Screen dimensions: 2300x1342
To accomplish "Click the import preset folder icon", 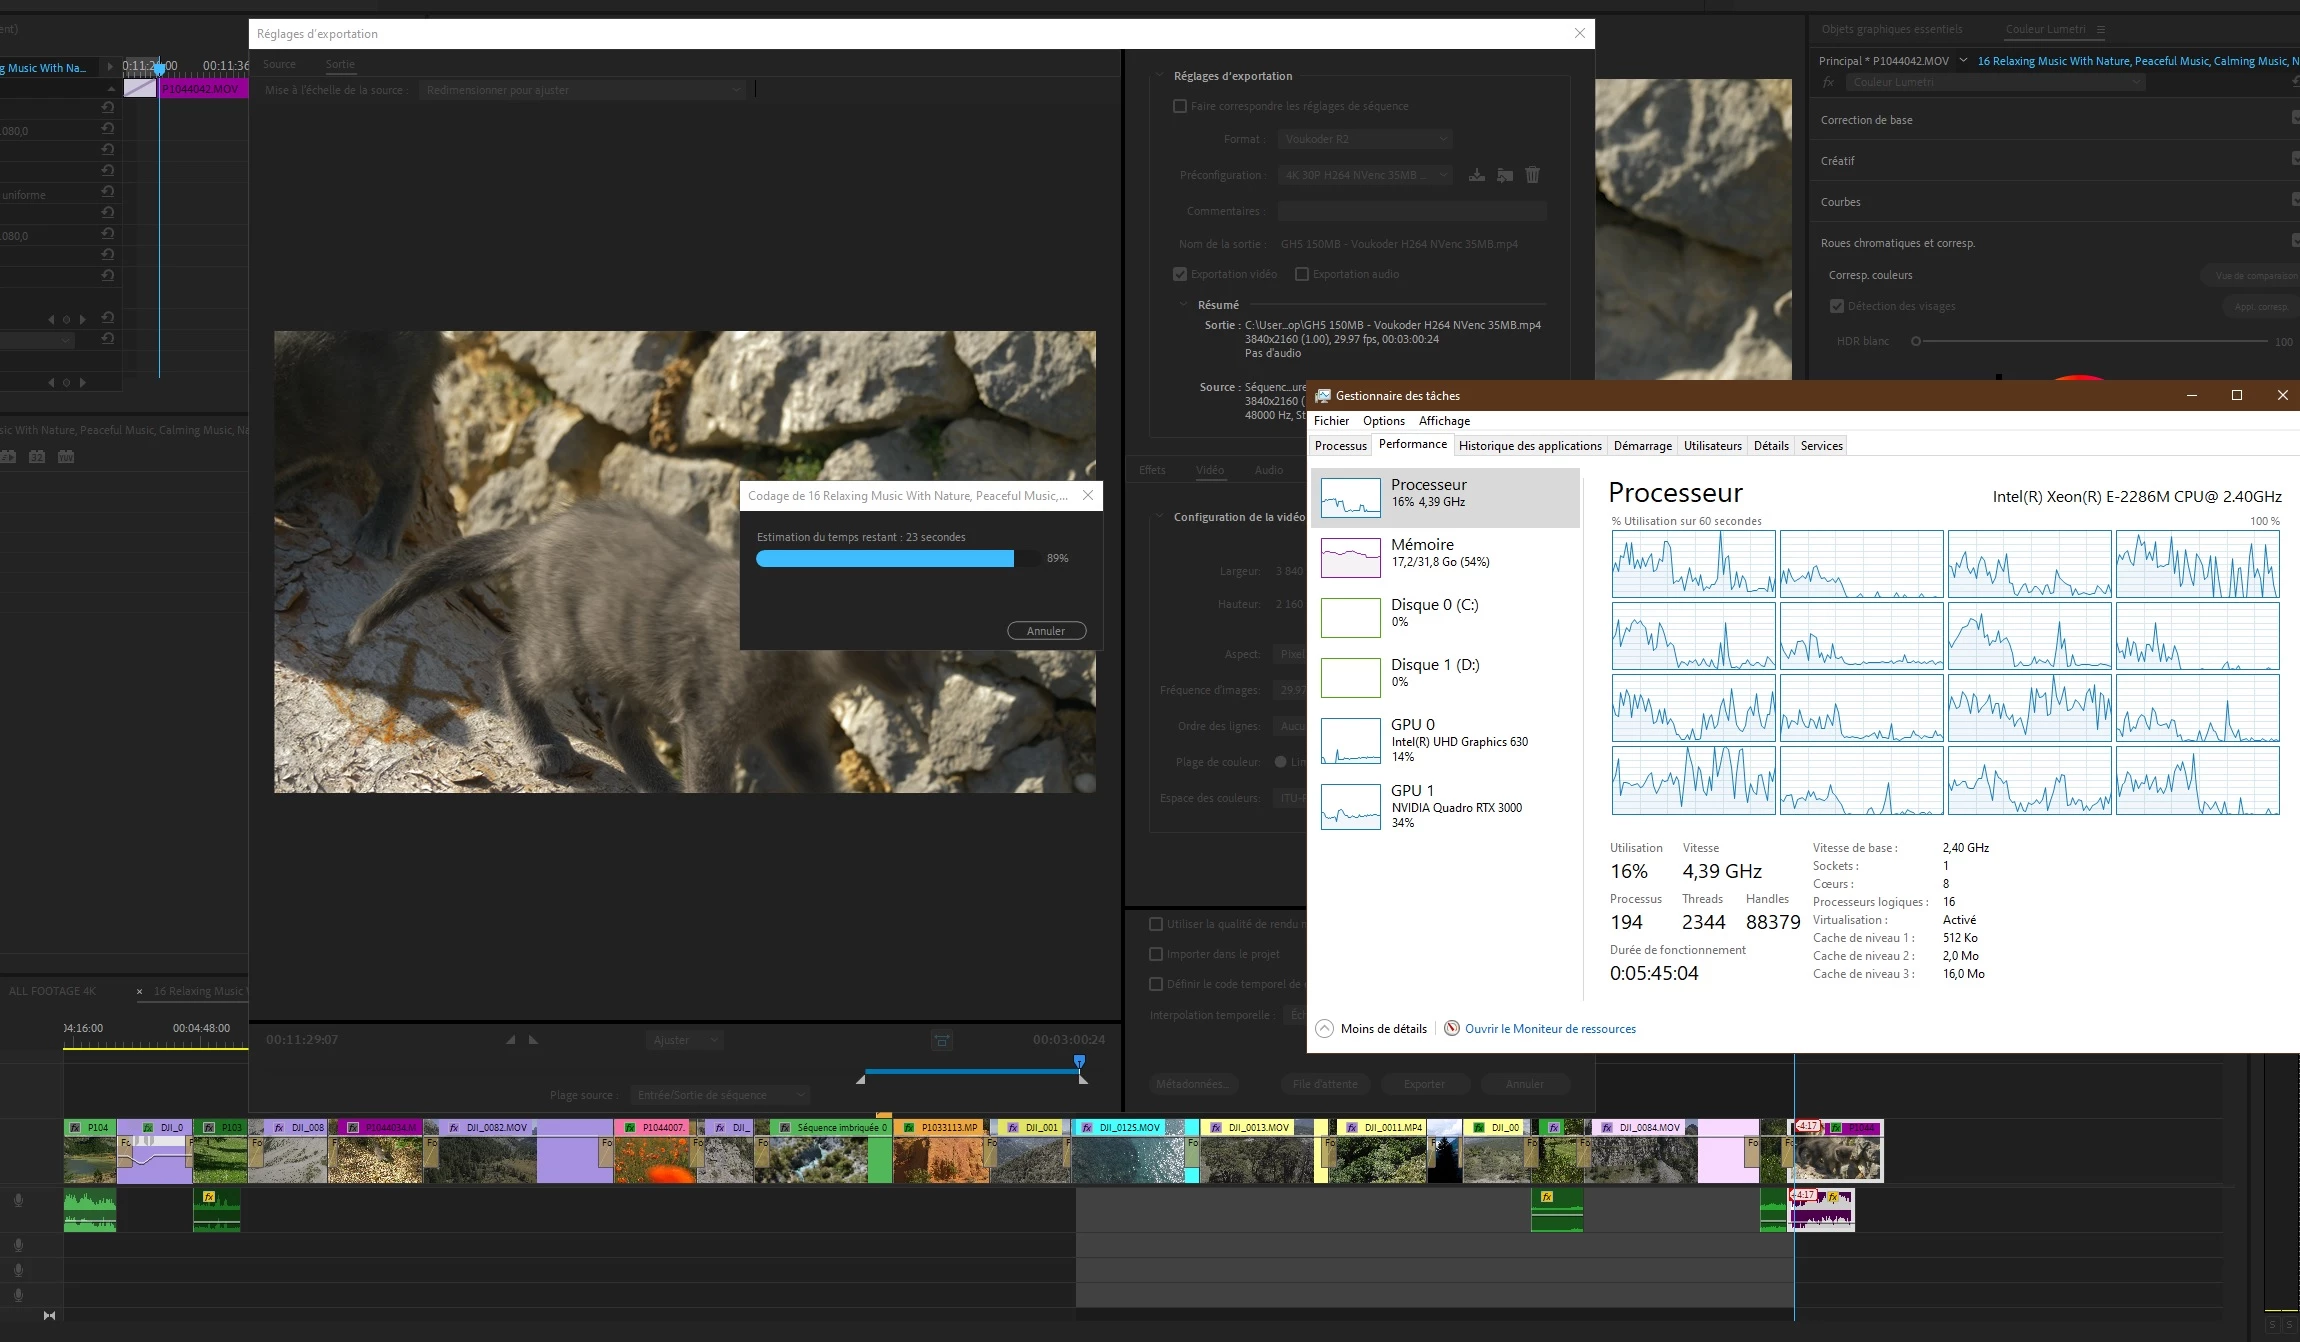I will coord(1504,175).
